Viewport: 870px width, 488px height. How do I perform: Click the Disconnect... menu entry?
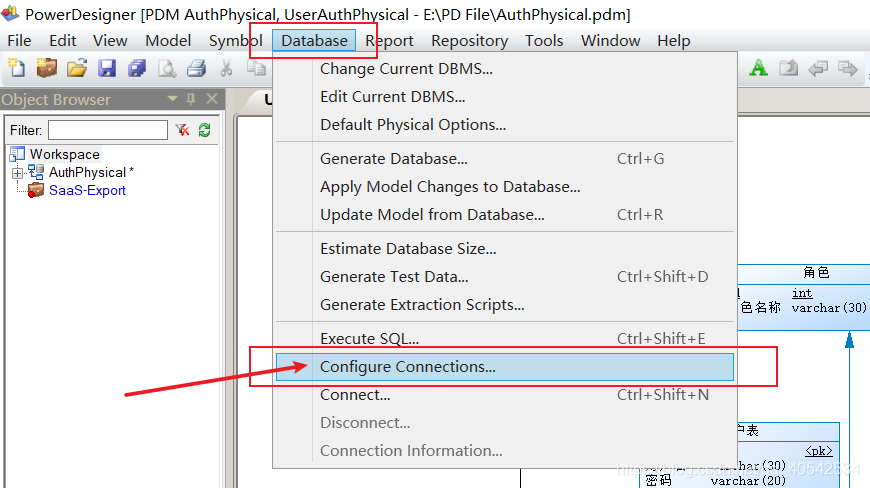(505, 423)
